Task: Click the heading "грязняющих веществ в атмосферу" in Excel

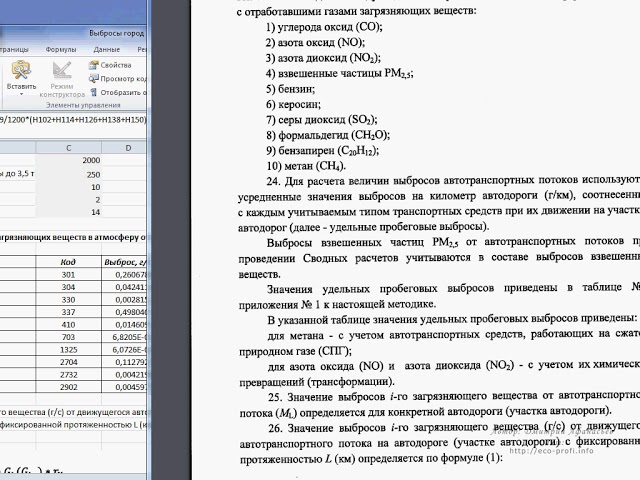Action: point(70,237)
